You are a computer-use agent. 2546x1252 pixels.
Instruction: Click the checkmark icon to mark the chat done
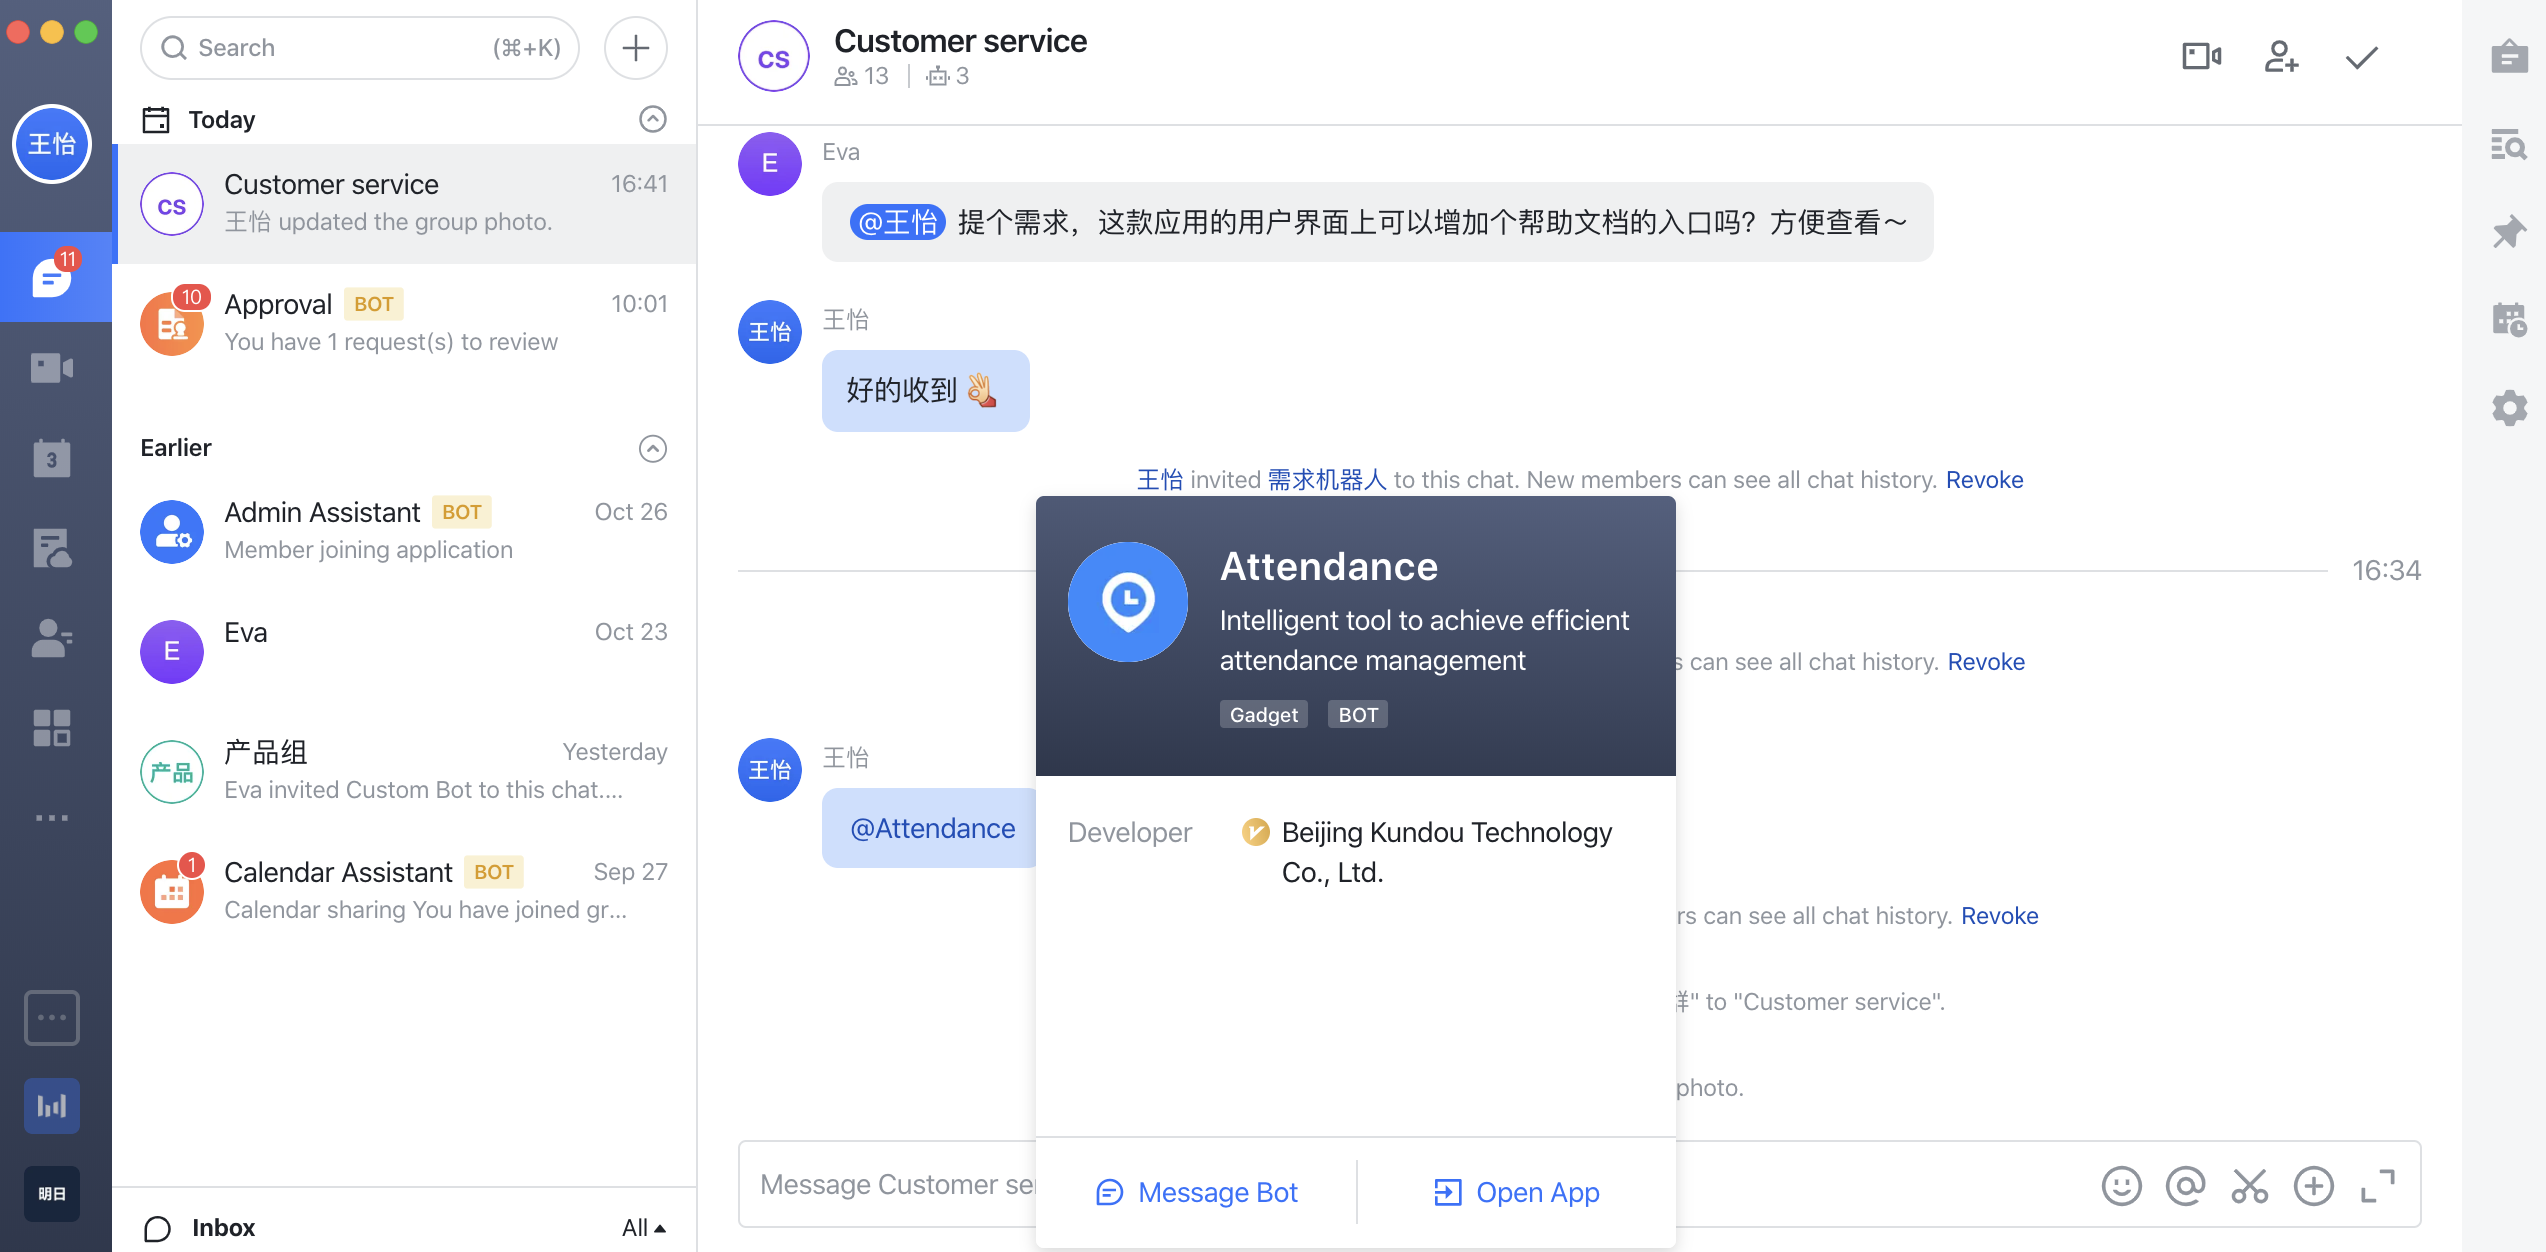click(2361, 58)
